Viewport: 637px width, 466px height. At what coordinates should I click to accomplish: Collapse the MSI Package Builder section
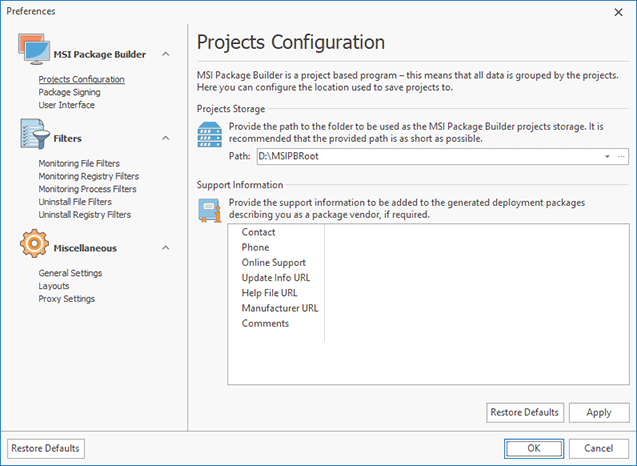pos(165,54)
